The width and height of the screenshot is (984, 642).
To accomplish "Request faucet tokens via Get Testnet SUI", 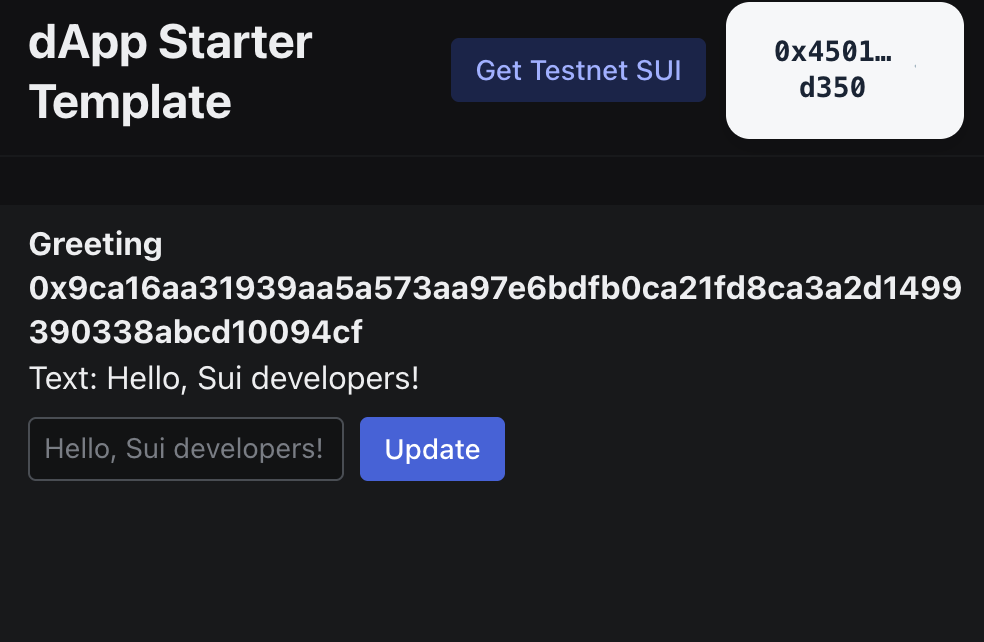I will [x=578, y=70].
